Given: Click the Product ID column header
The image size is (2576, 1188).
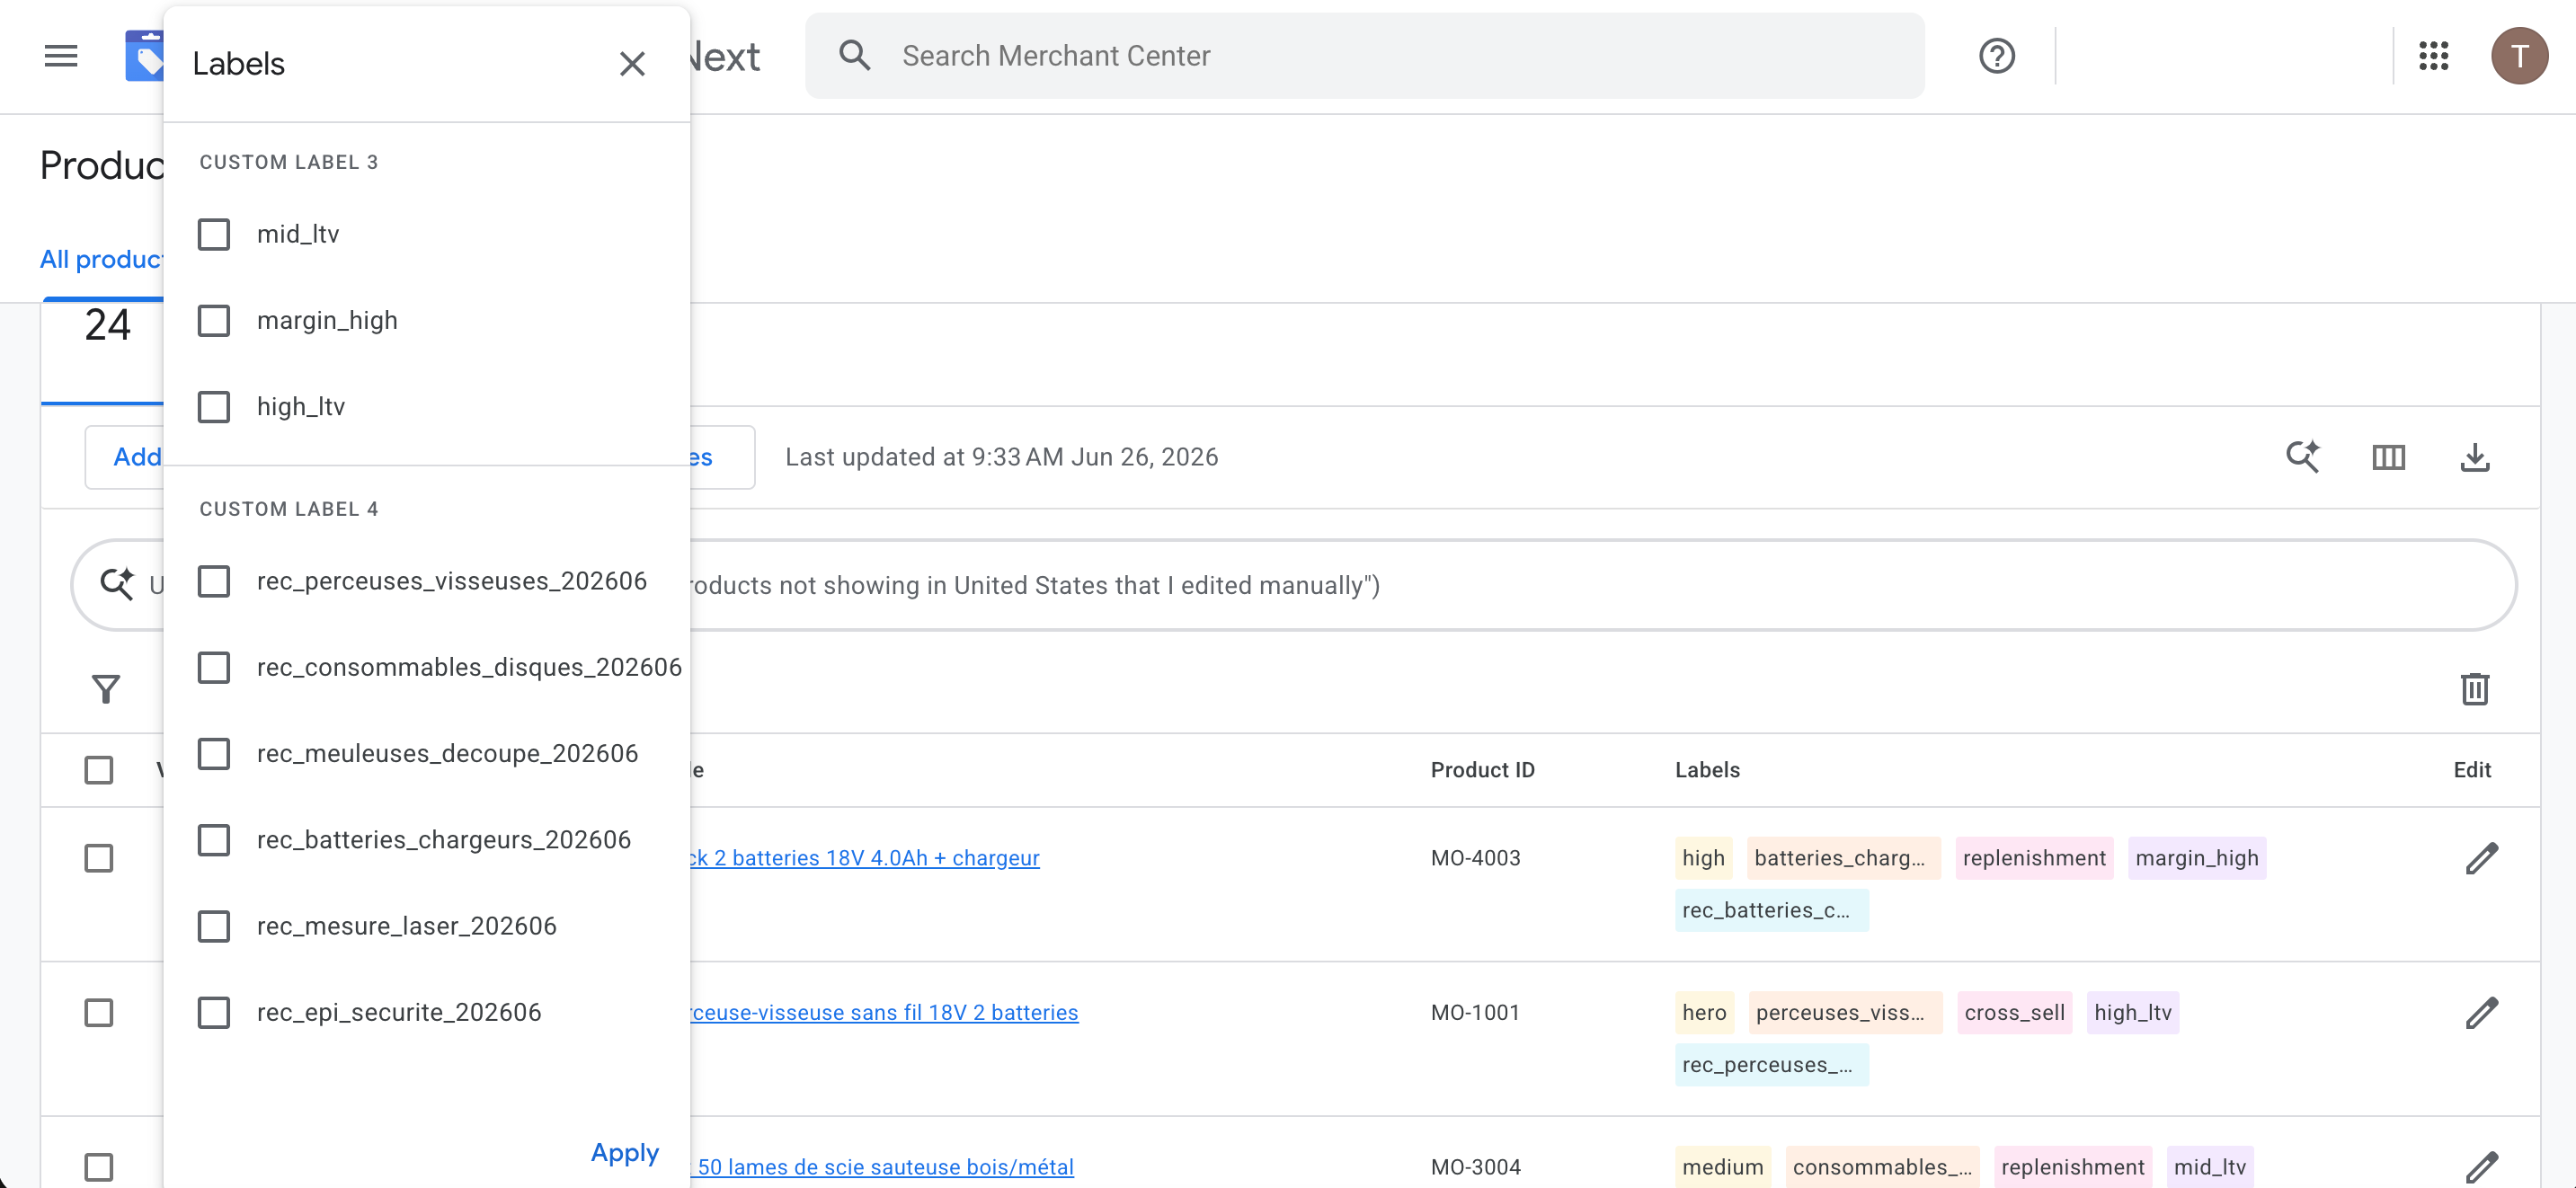Looking at the screenshot, I should click(x=1482, y=770).
